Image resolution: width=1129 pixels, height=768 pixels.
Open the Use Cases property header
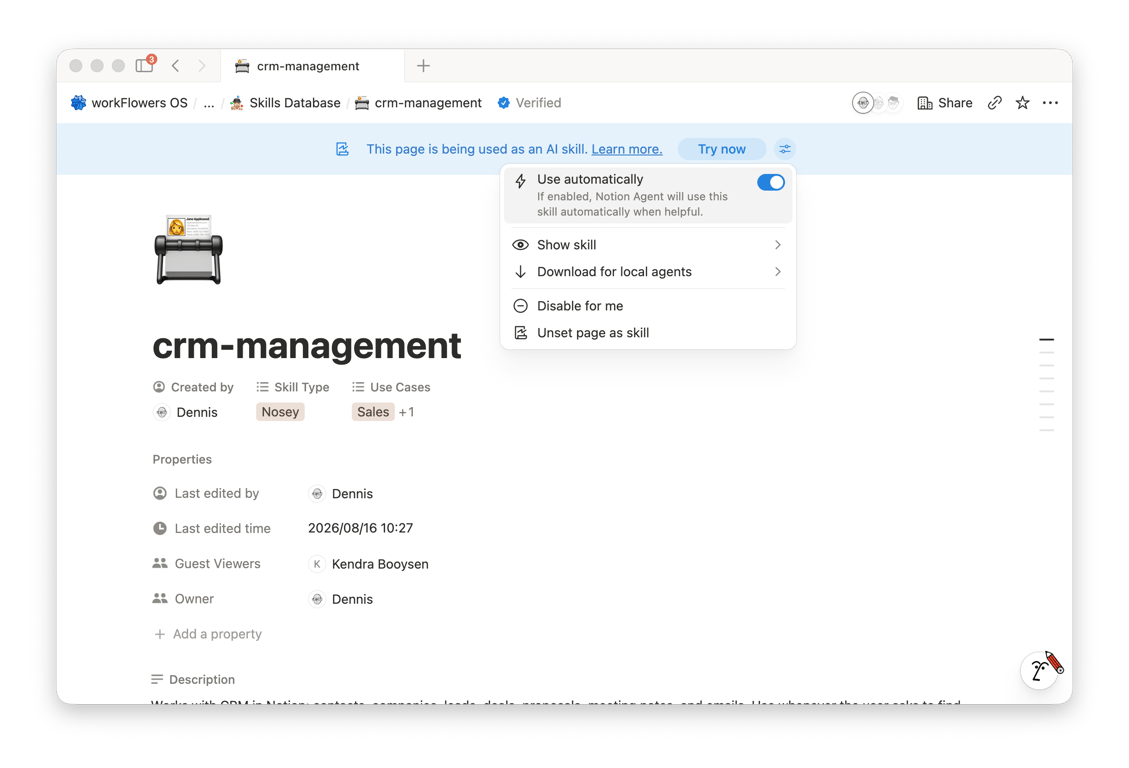391,387
